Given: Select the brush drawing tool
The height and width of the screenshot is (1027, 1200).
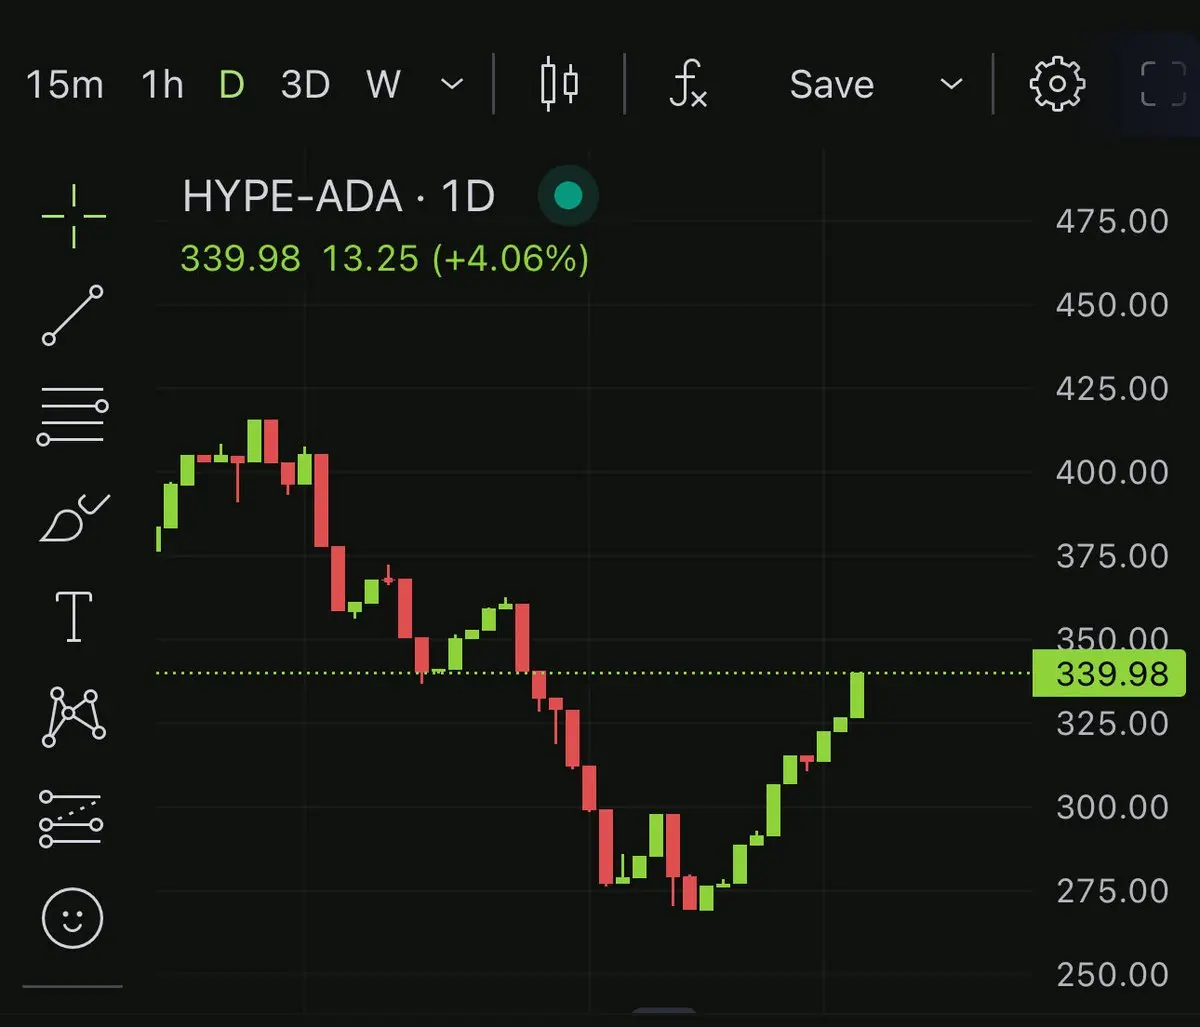Looking at the screenshot, I should 73,517.
